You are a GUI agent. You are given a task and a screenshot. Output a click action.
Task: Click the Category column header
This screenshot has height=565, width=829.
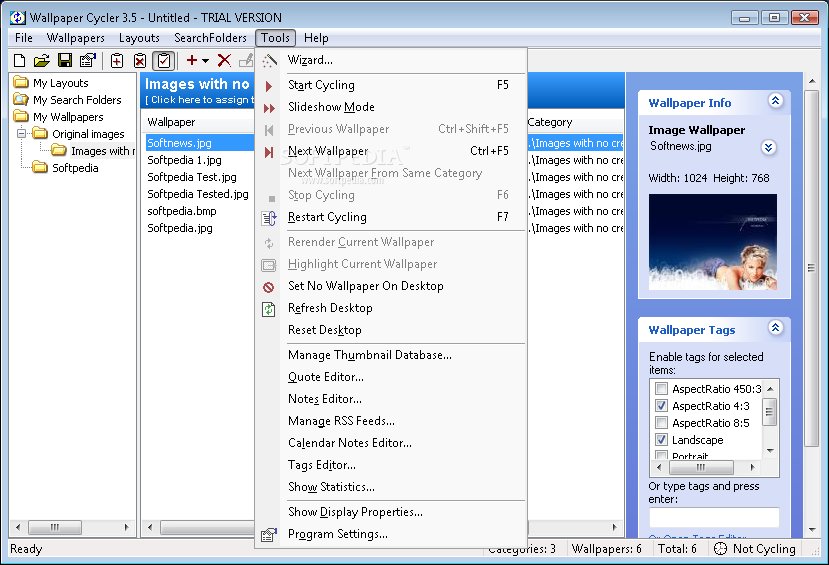(575, 122)
